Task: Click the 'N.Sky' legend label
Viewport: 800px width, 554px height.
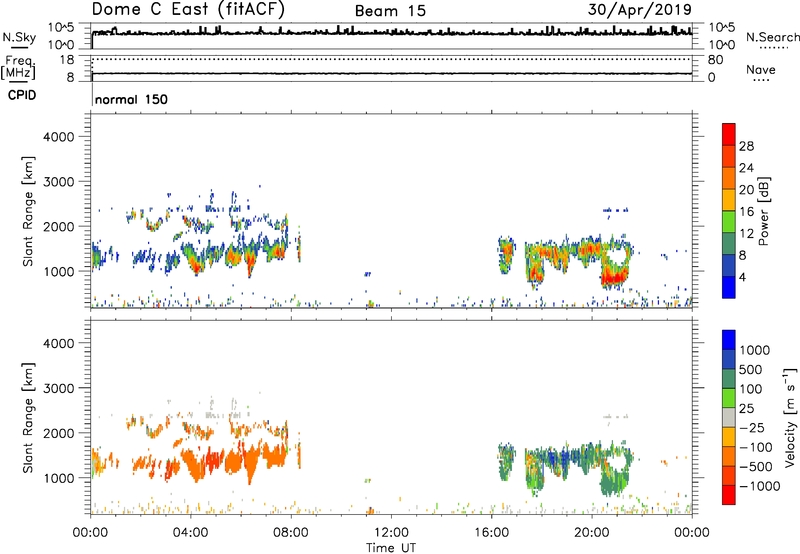Action: tap(19, 37)
